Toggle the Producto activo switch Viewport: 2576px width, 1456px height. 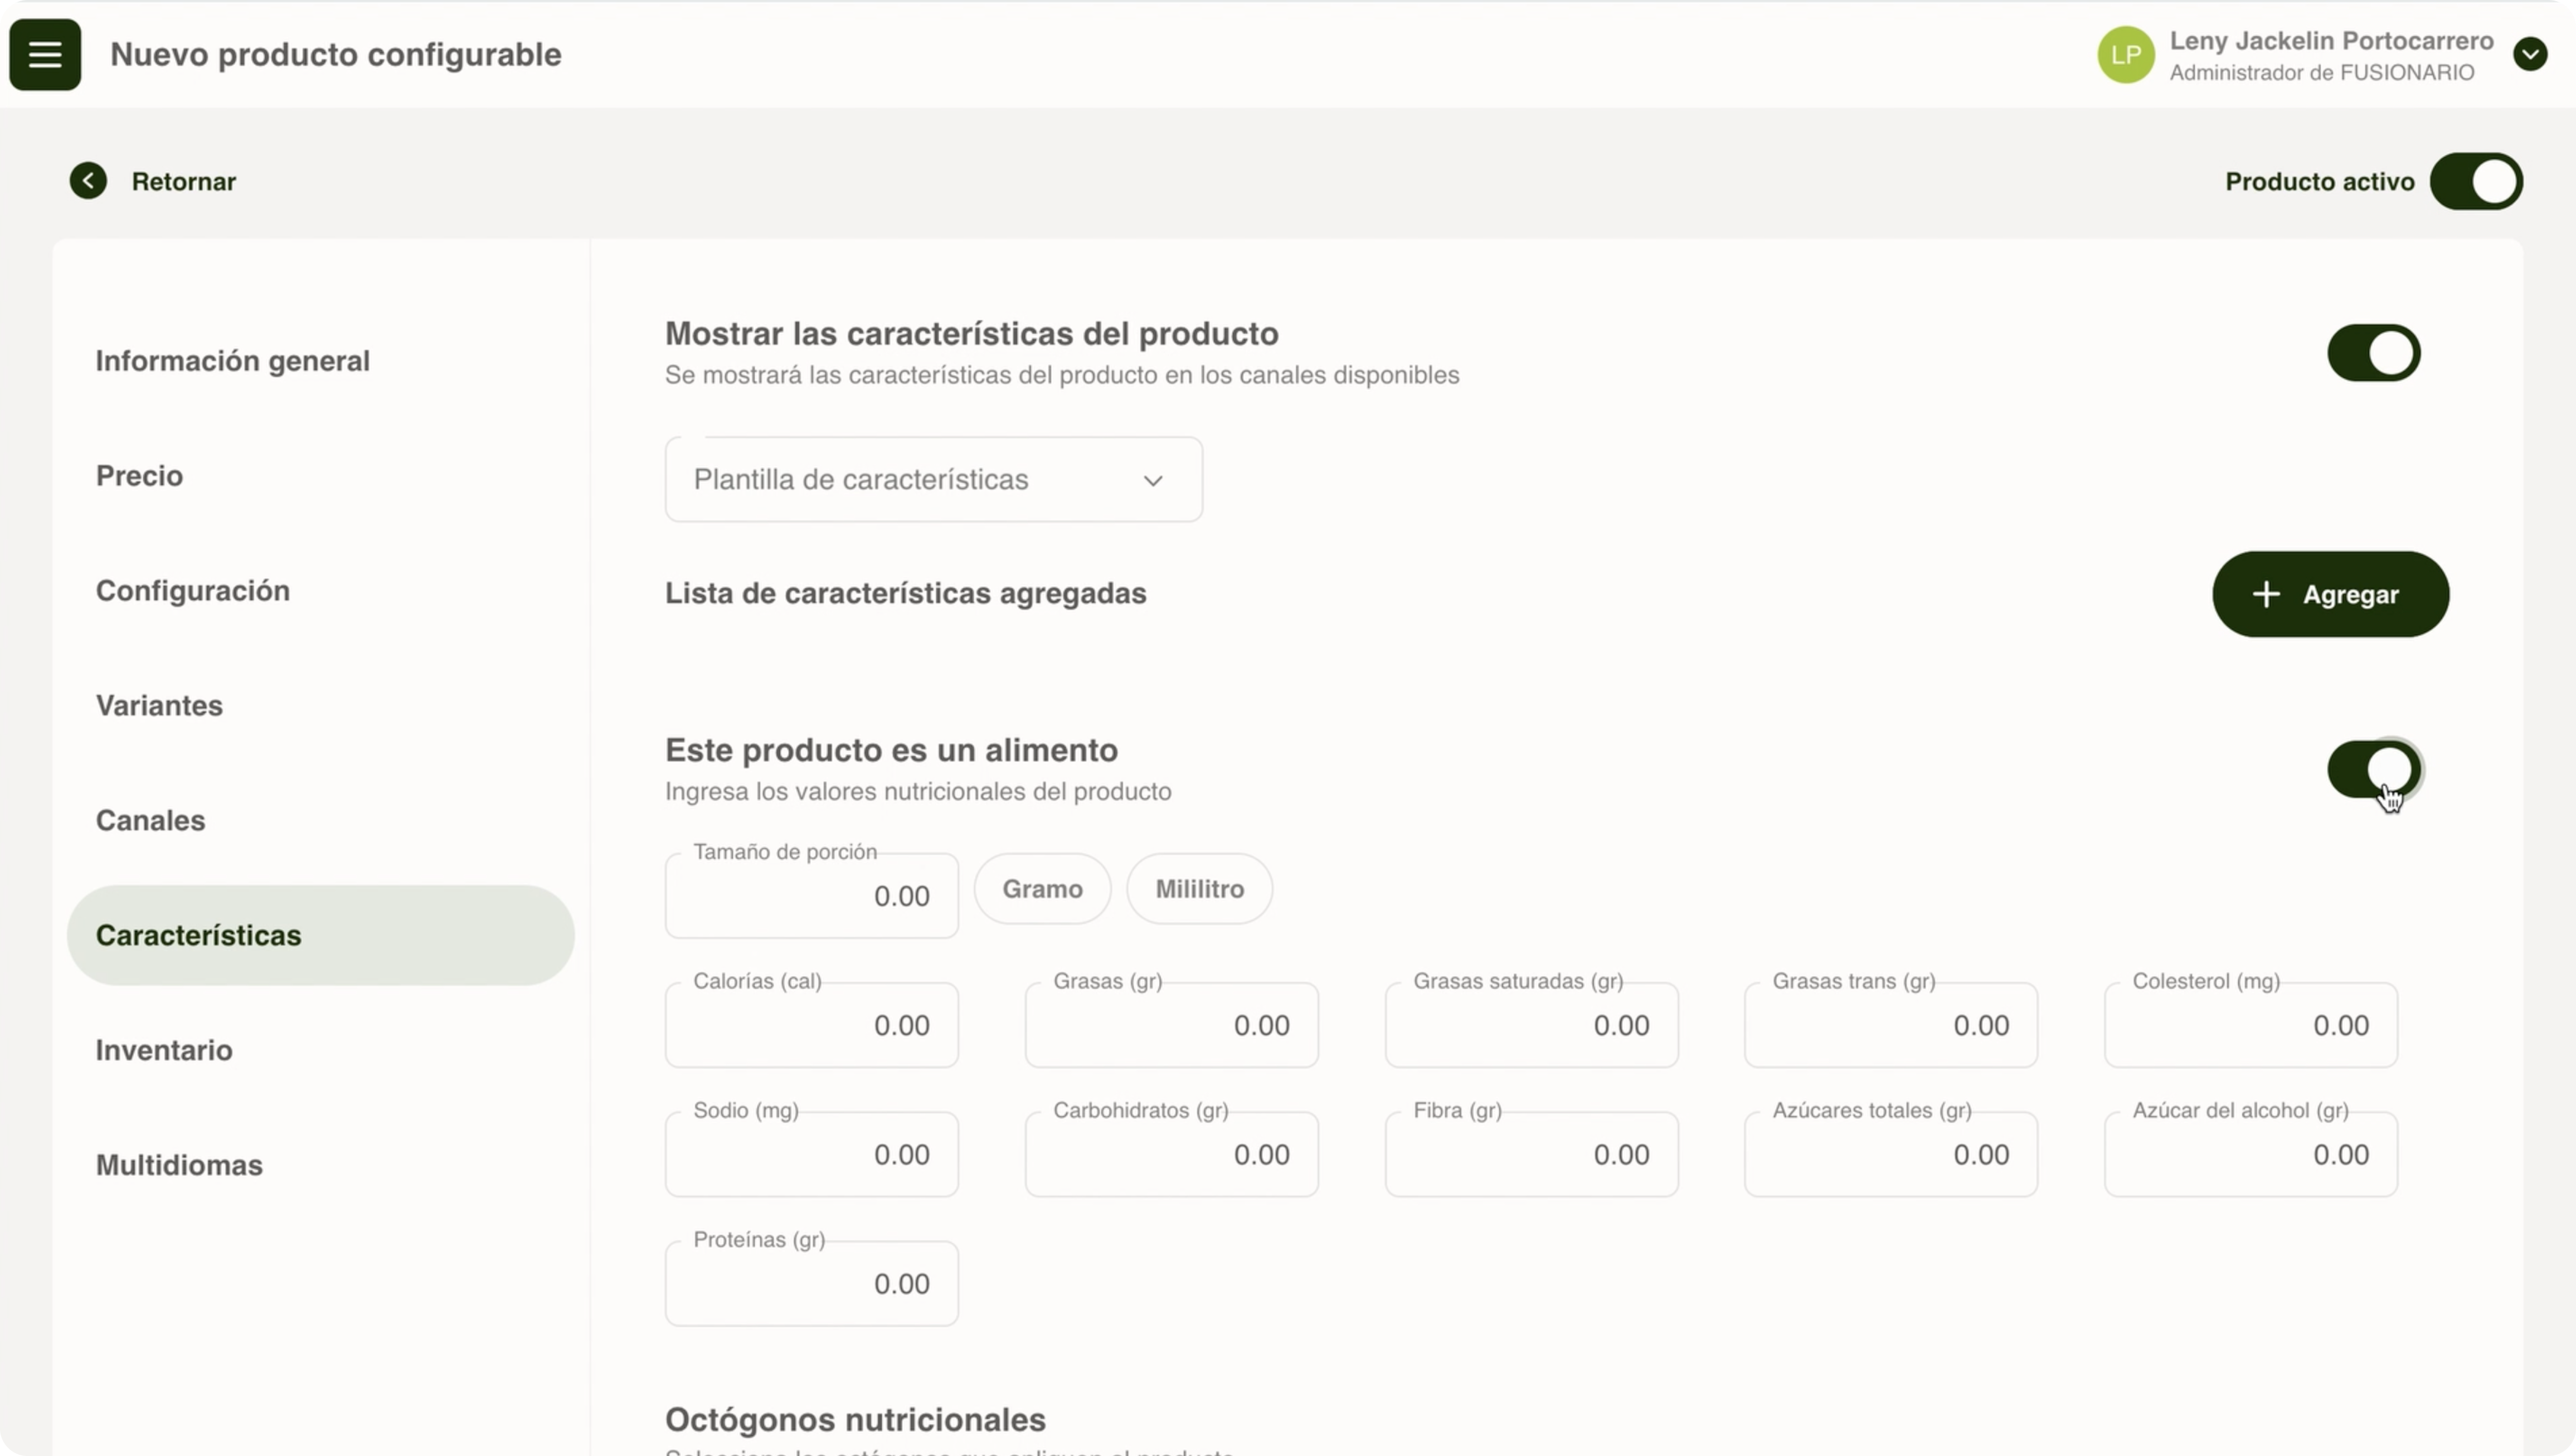pos(2476,181)
